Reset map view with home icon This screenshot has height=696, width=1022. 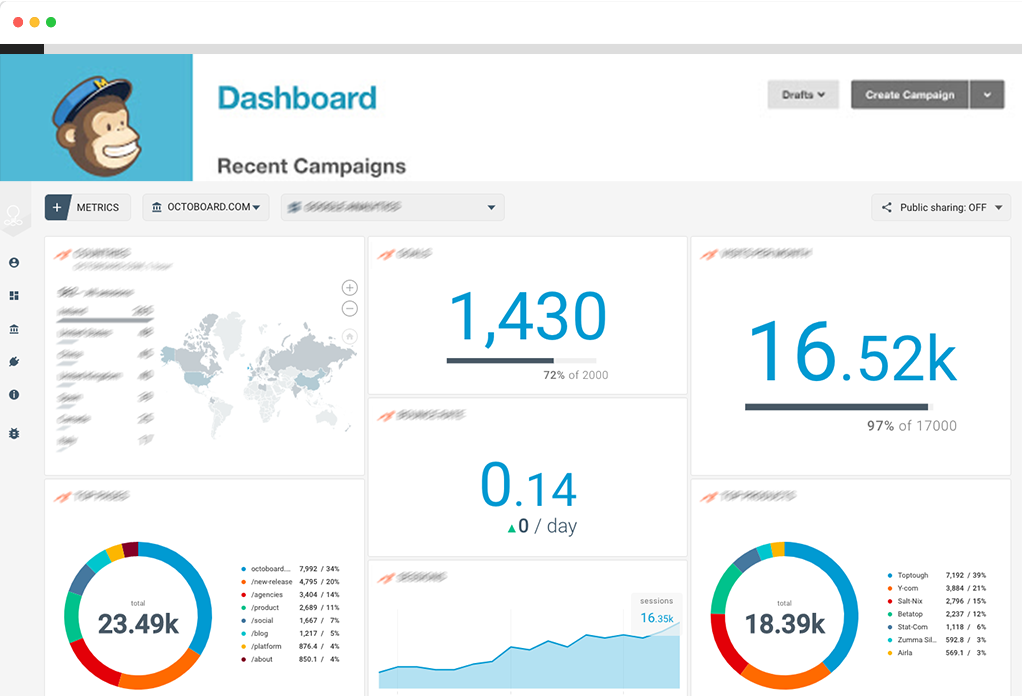[x=349, y=337]
